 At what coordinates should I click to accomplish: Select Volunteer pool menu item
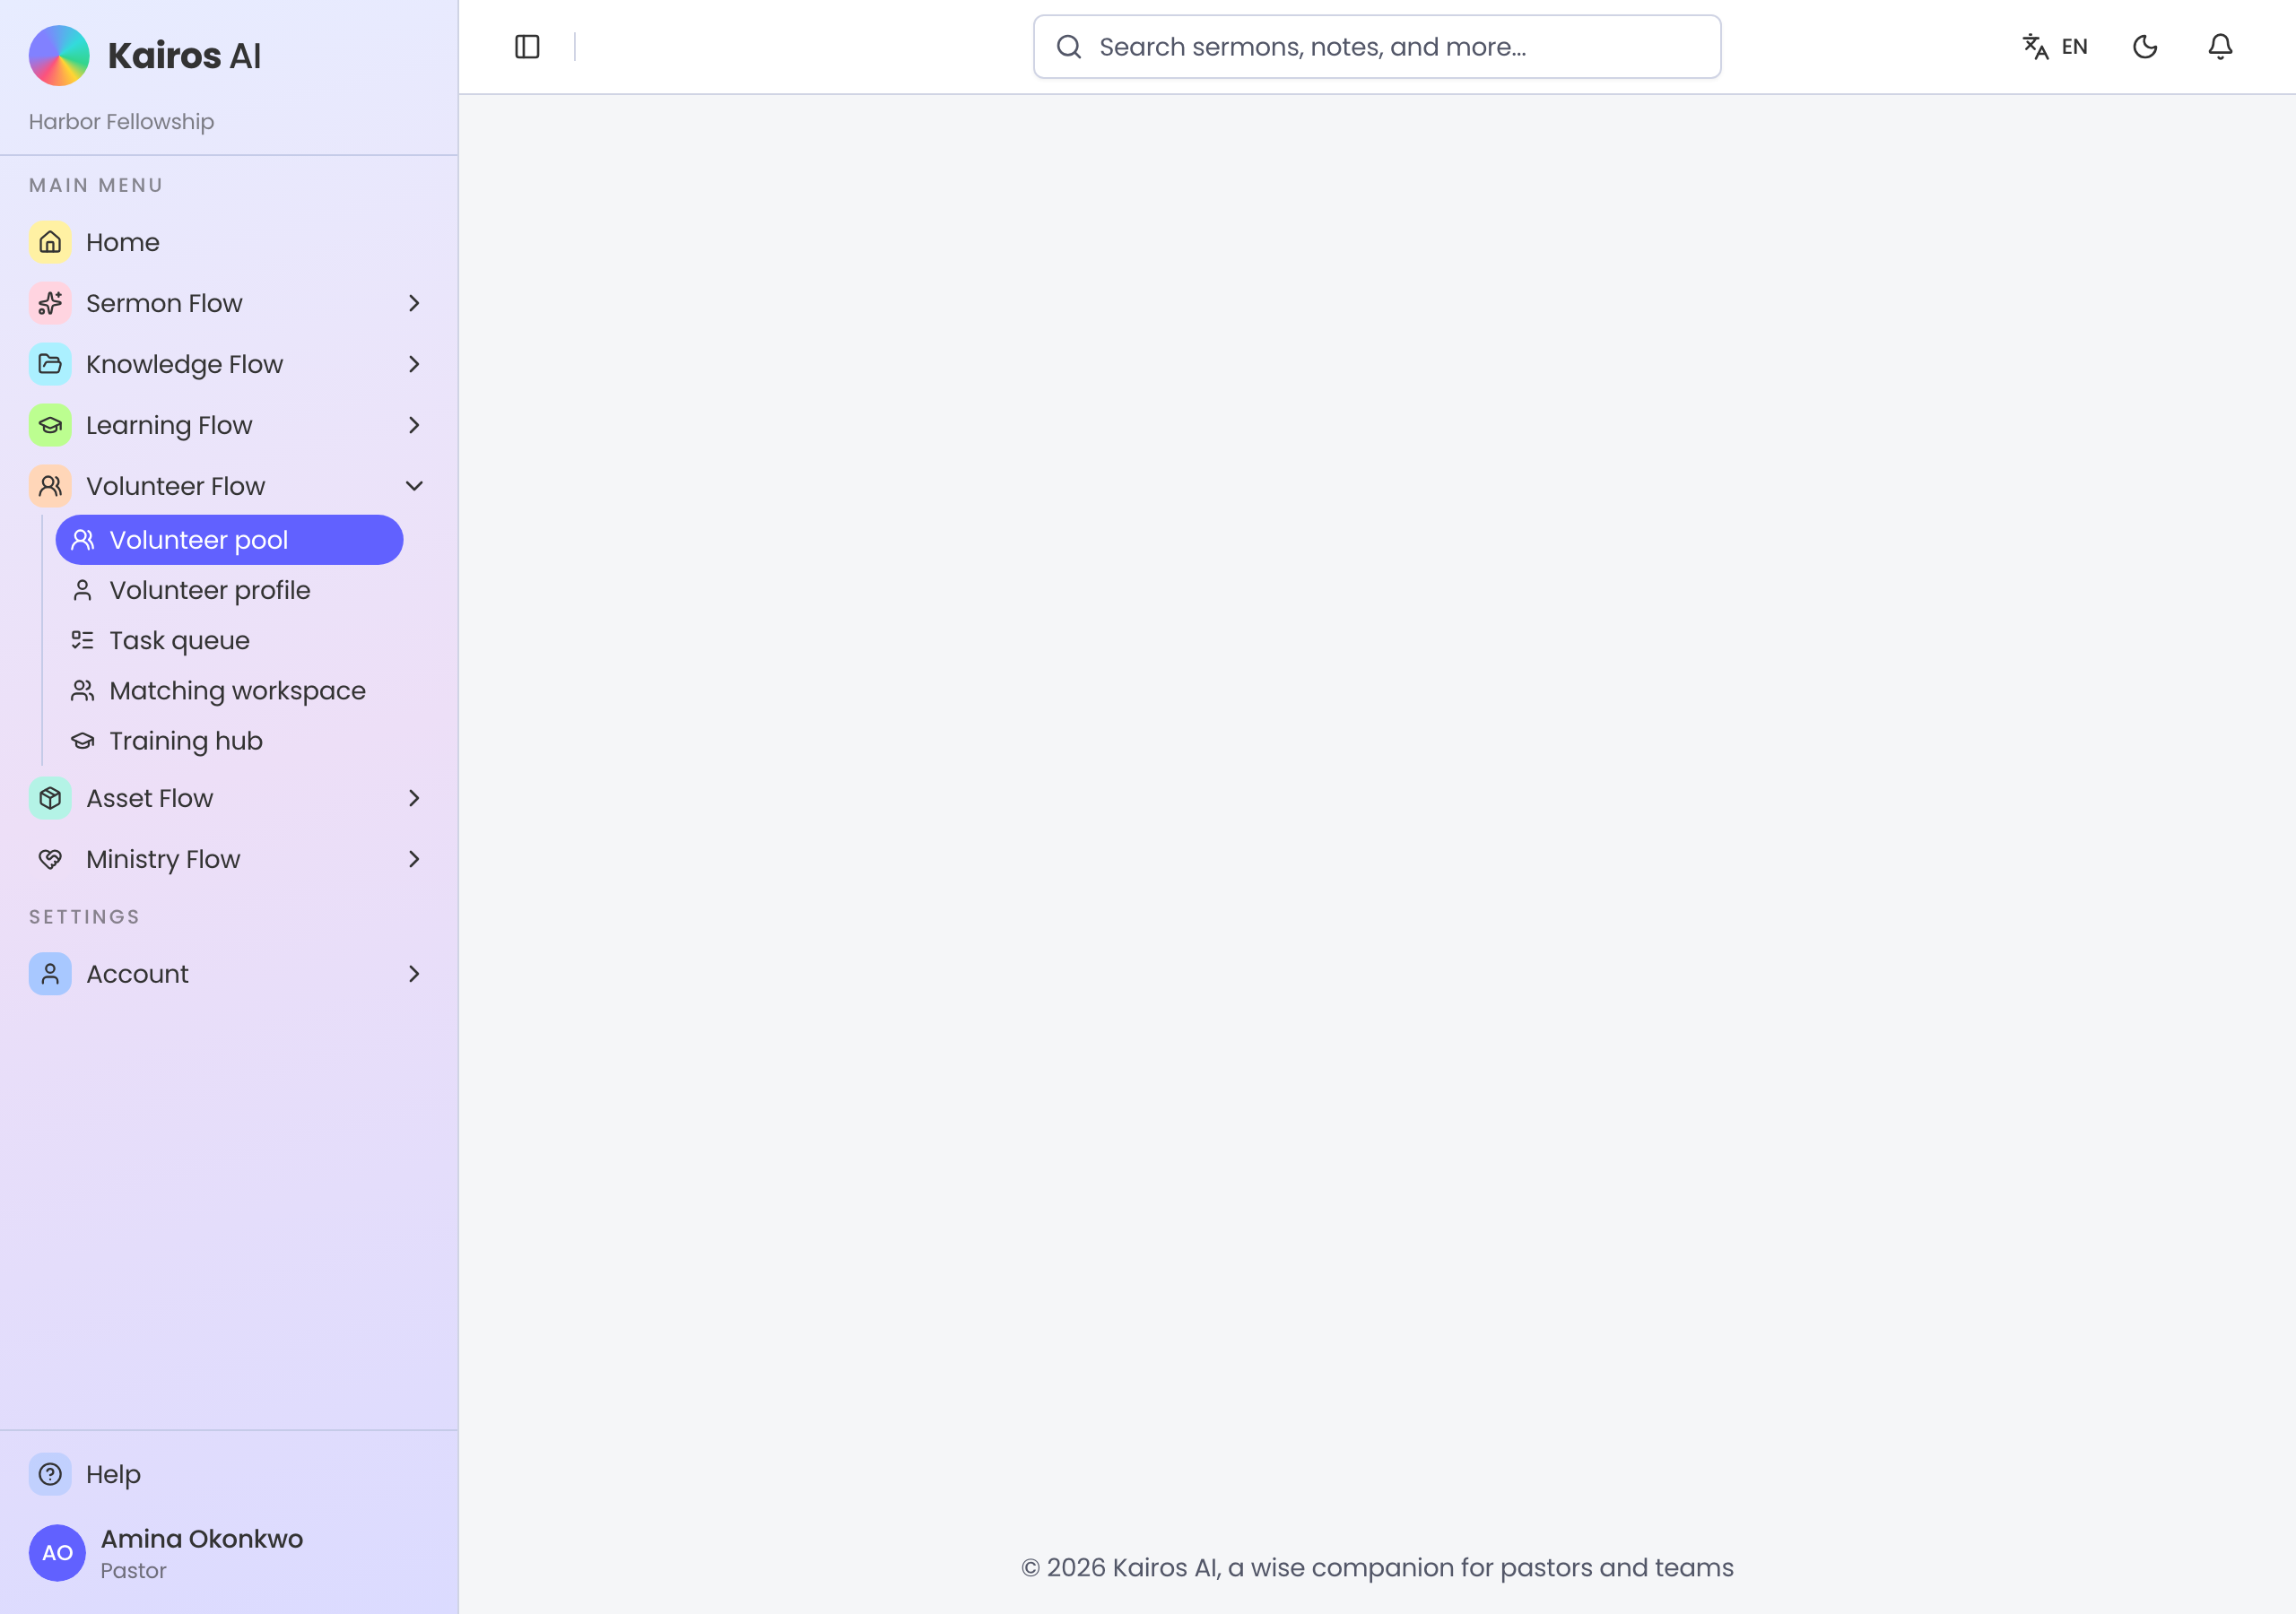tap(229, 540)
